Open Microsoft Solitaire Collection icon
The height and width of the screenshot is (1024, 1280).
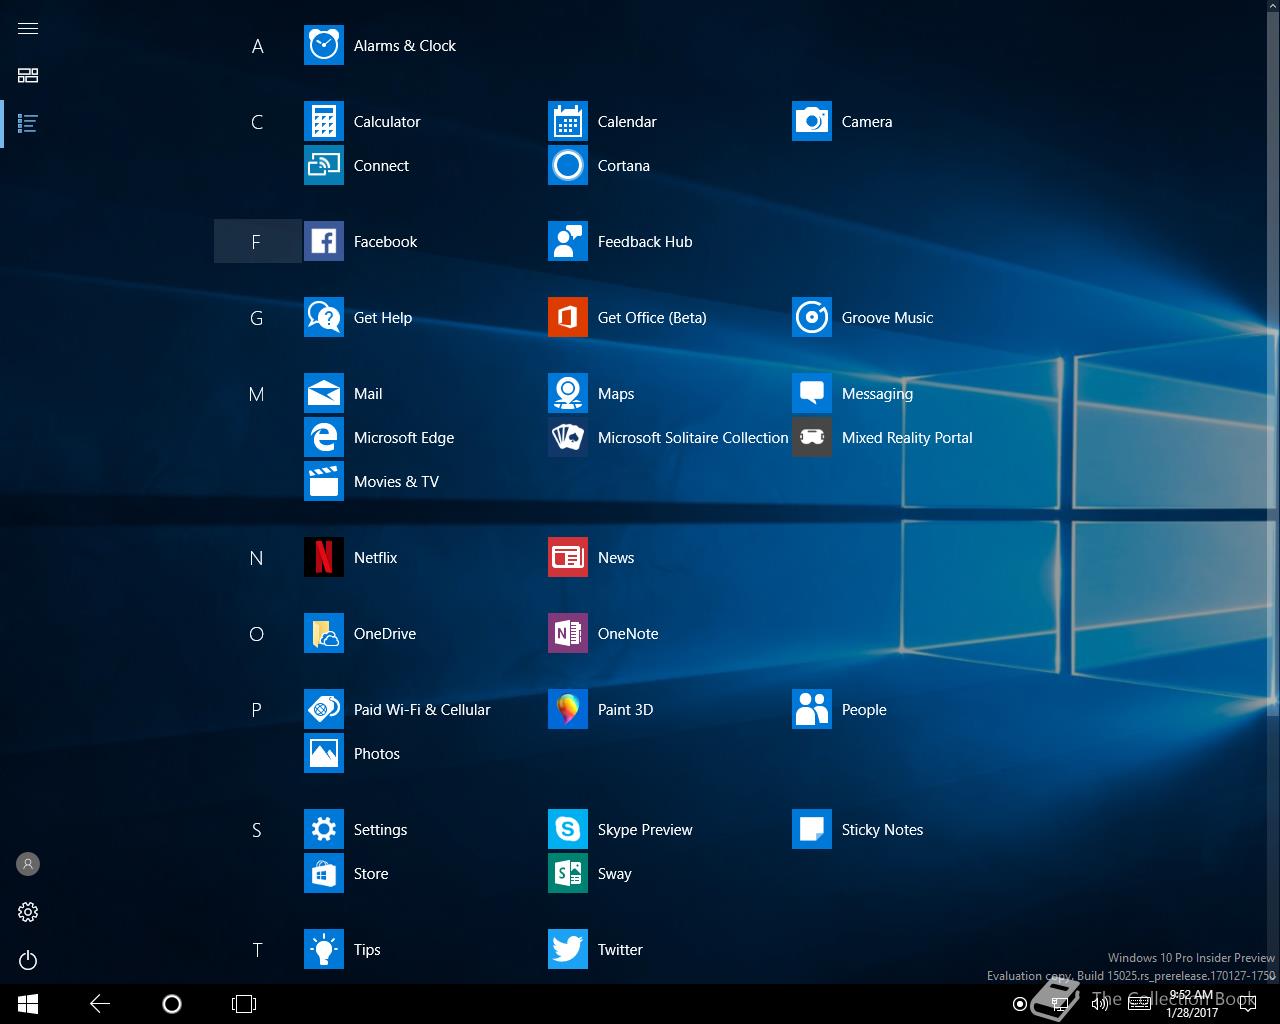click(x=568, y=438)
